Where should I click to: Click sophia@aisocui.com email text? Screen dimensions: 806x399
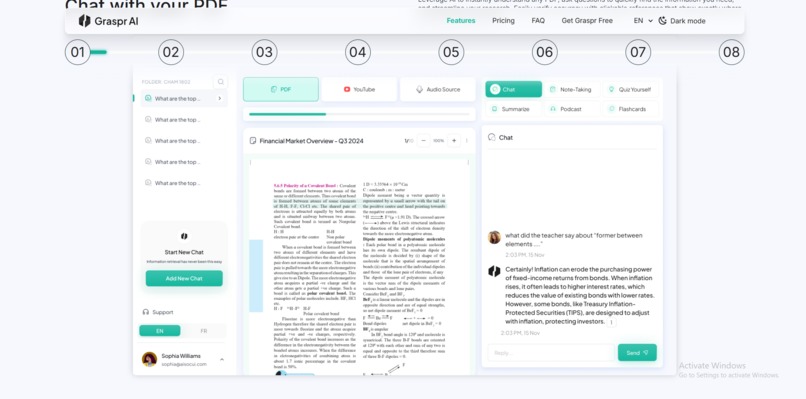click(184, 364)
